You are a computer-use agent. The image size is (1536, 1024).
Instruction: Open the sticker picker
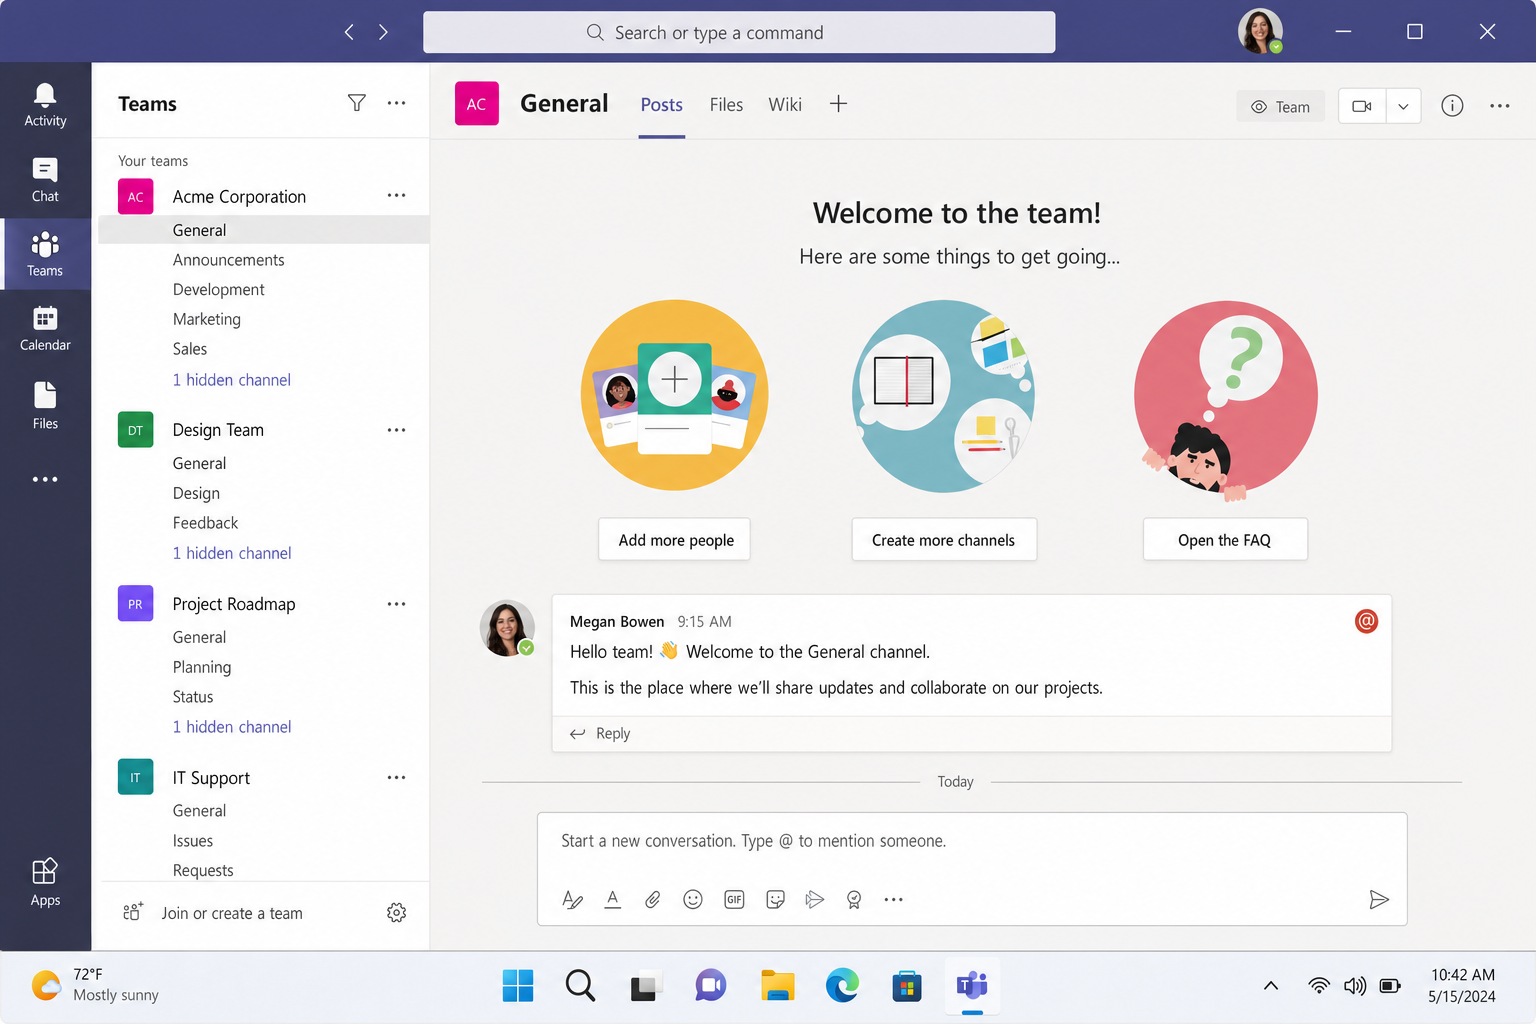click(775, 900)
